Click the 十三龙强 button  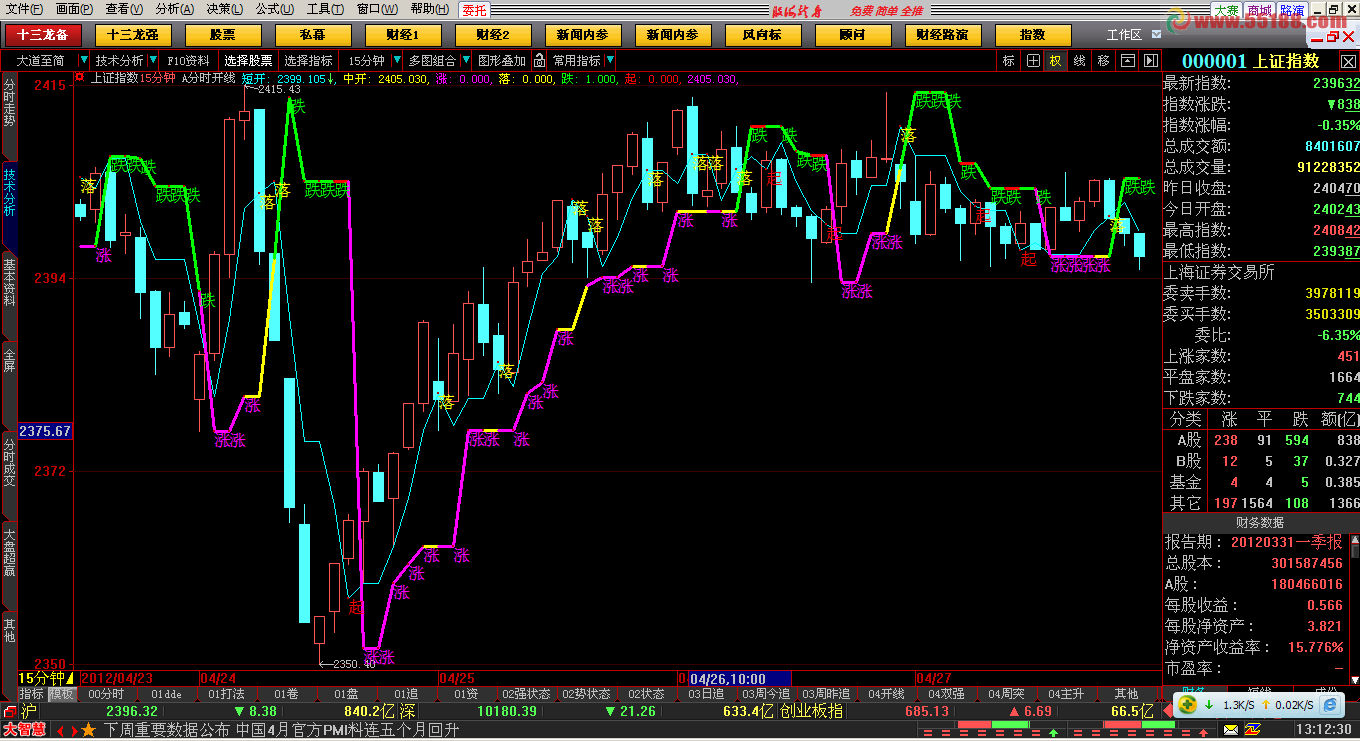[133, 34]
